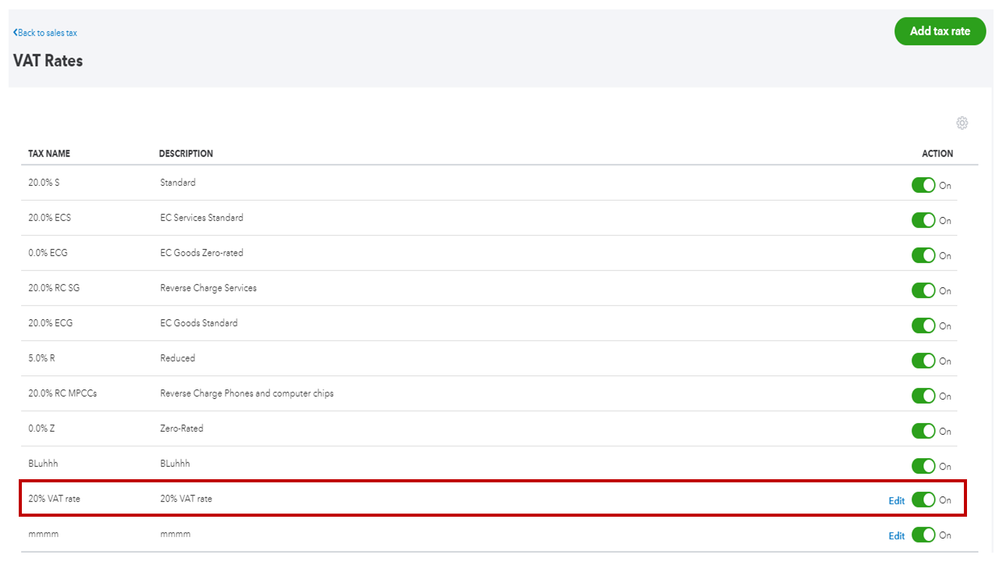Switch off EC Goods Standard rate
The image size is (999, 562).
tap(923, 325)
